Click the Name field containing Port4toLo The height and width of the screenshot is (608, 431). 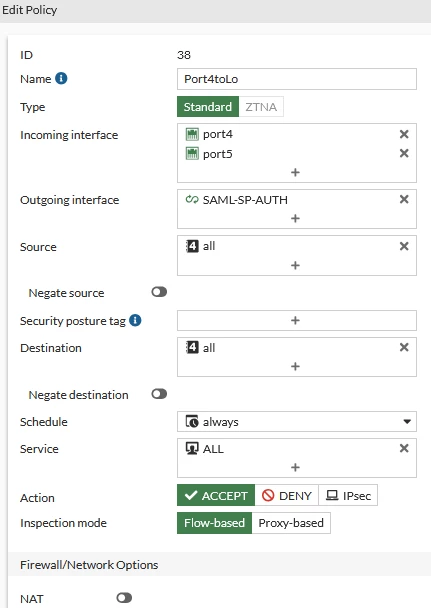point(297,79)
